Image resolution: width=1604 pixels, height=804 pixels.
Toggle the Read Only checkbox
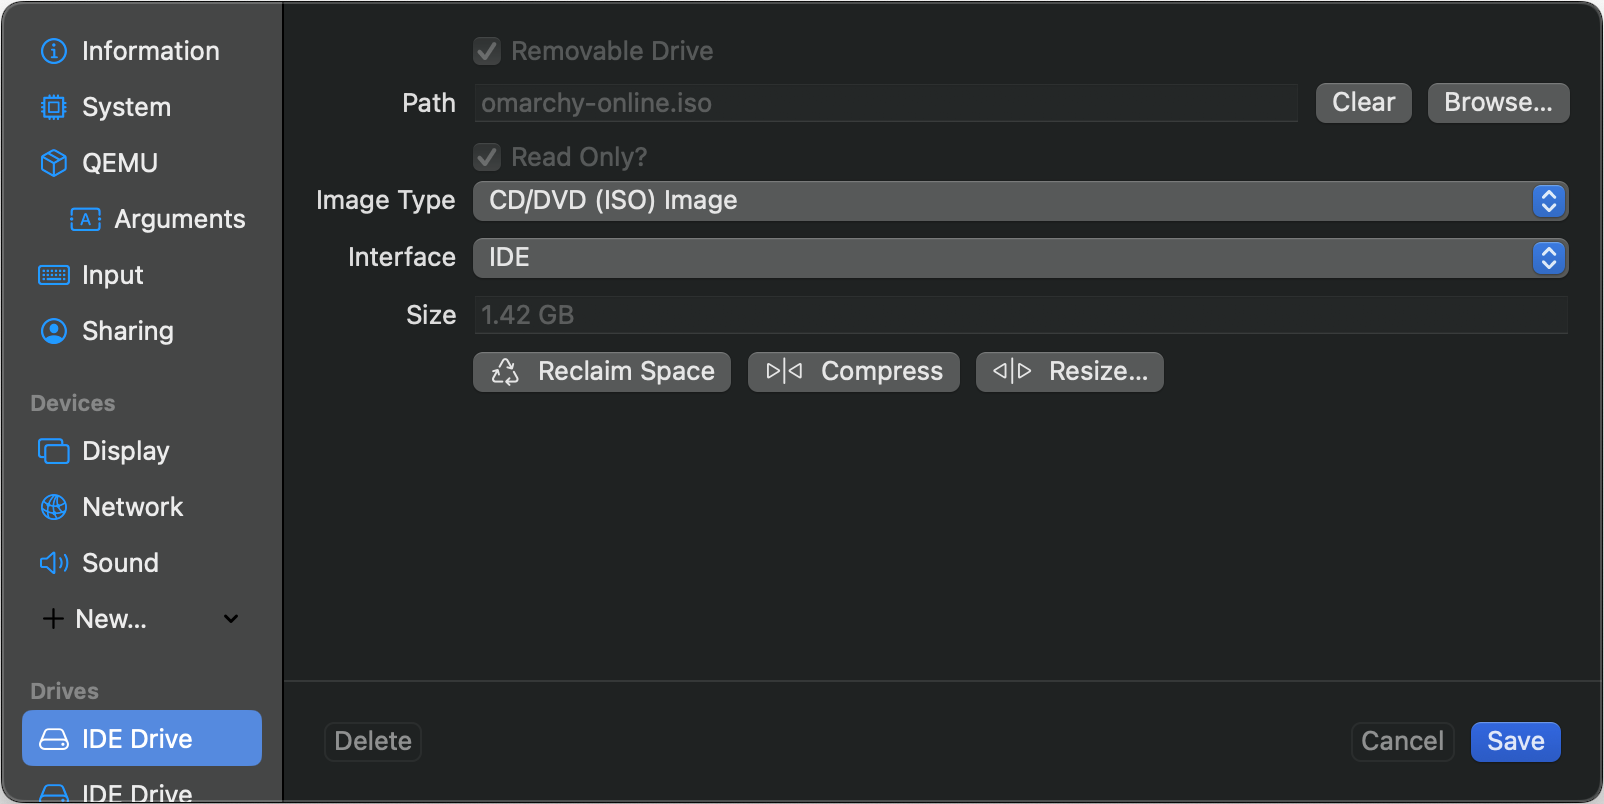click(487, 157)
